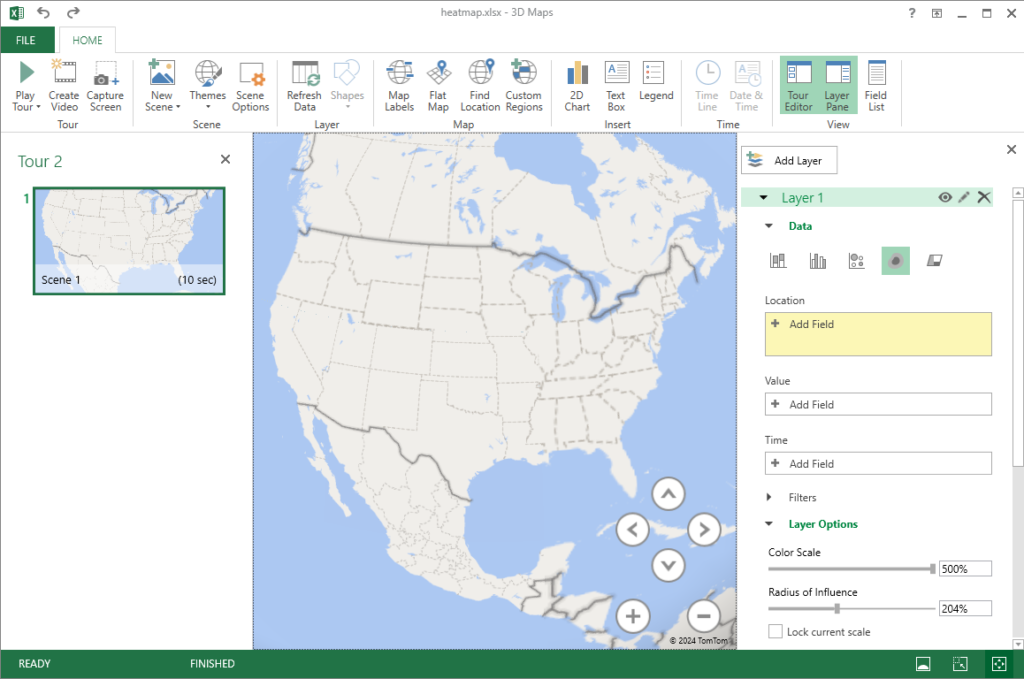The width and height of the screenshot is (1024, 679).
Task: Click layer pane vertical scrollbar
Action: (1017, 333)
